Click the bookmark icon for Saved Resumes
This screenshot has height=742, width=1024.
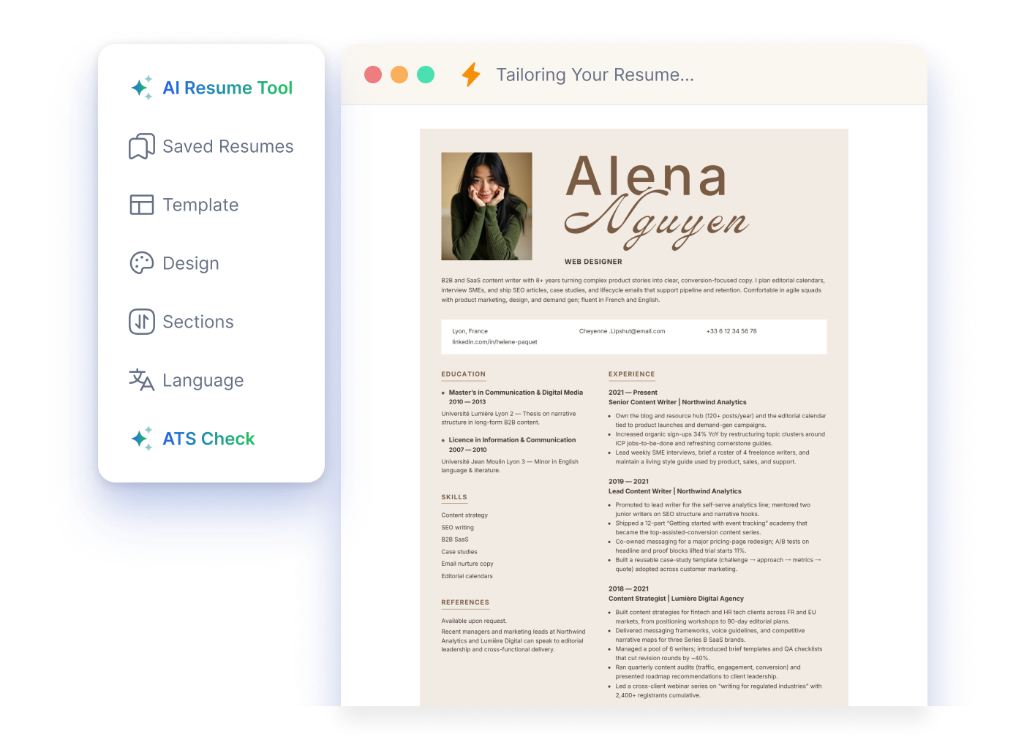click(142, 146)
